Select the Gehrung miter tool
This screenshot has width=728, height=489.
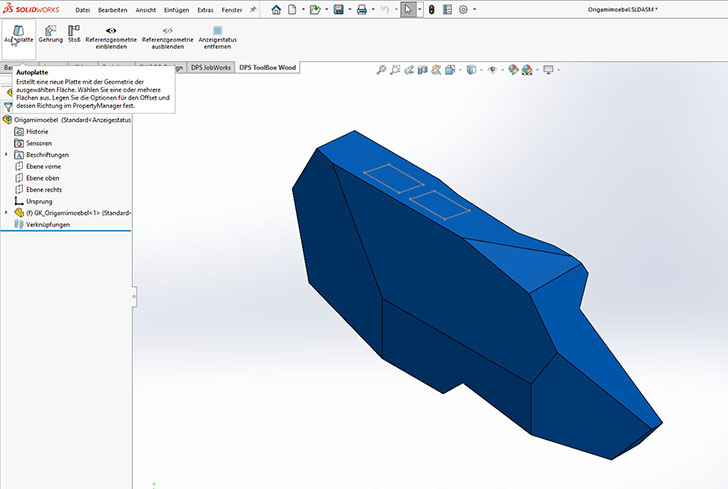tap(51, 35)
